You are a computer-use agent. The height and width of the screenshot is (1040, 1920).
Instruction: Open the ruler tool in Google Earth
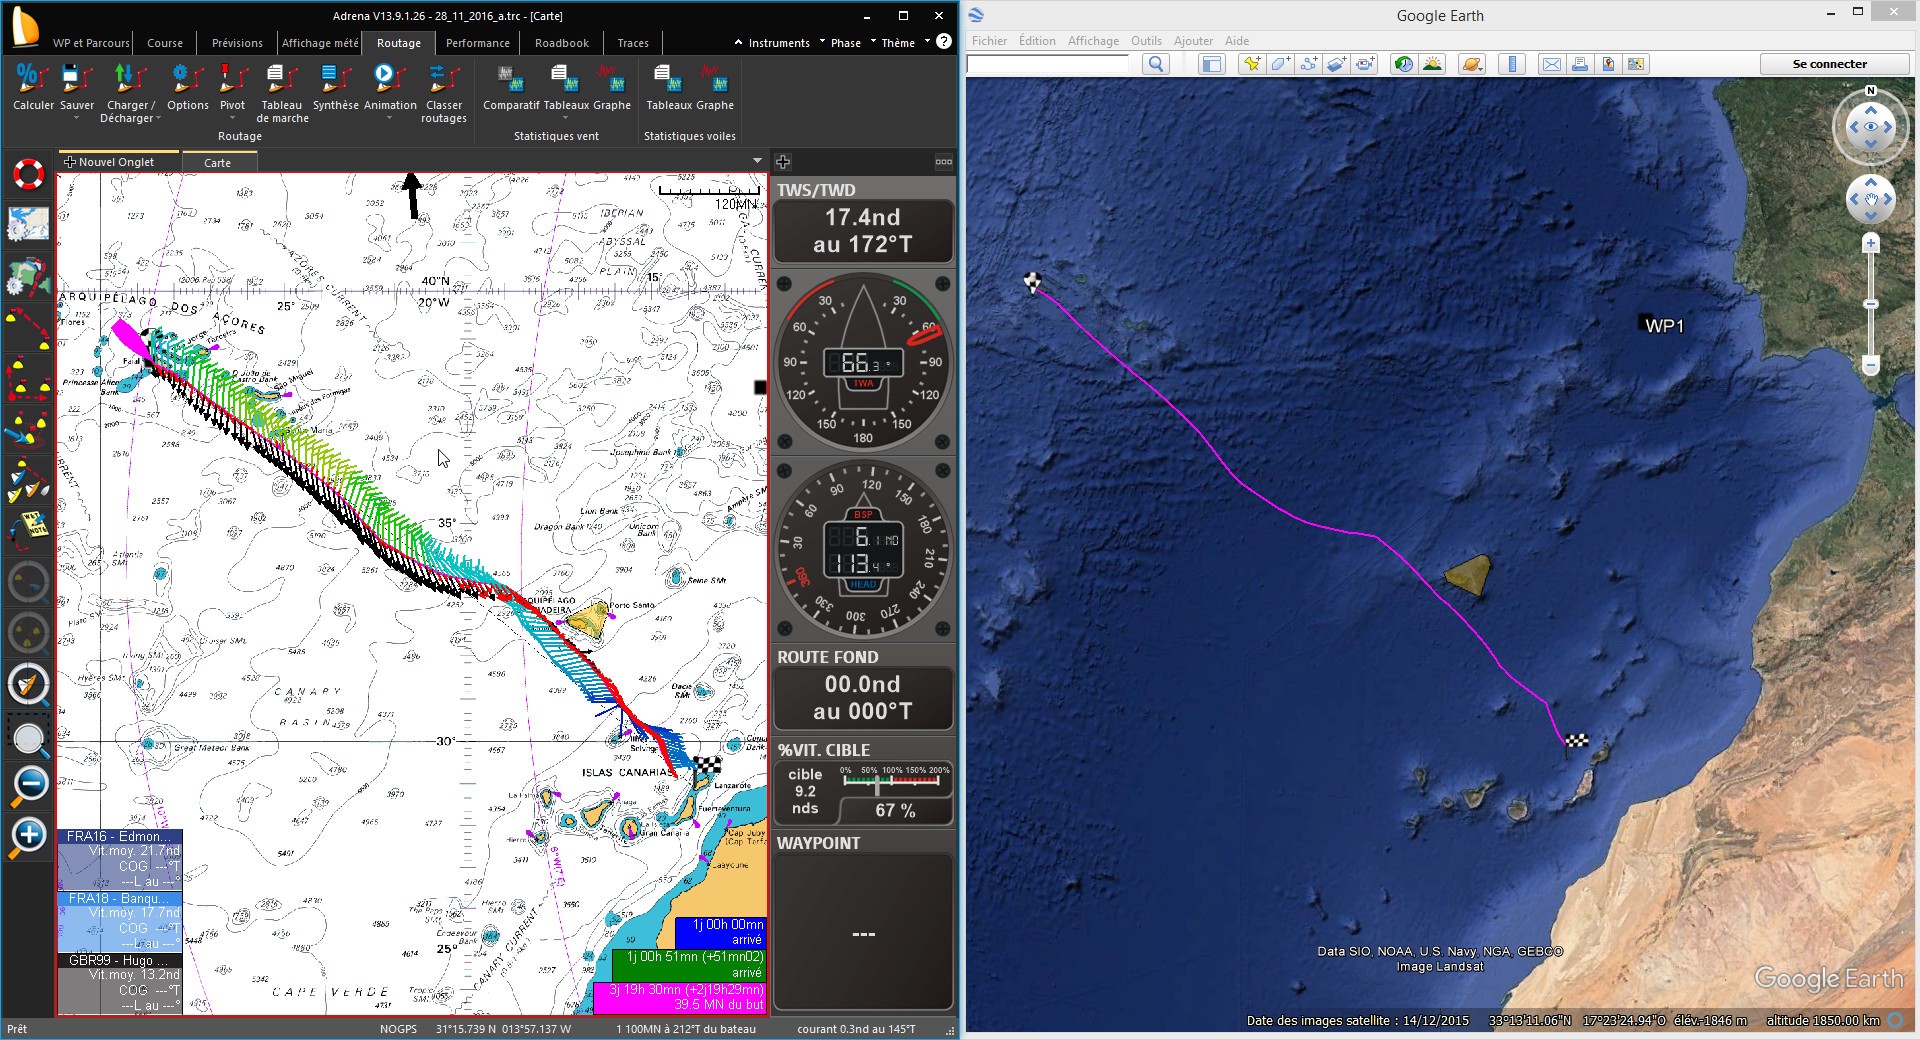click(x=1512, y=64)
